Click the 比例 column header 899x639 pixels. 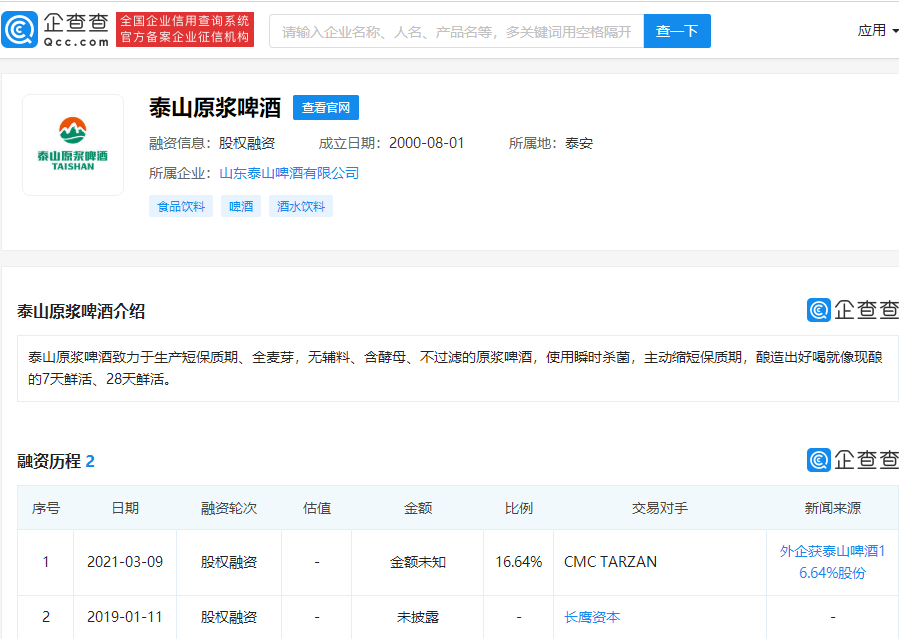point(518,508)
